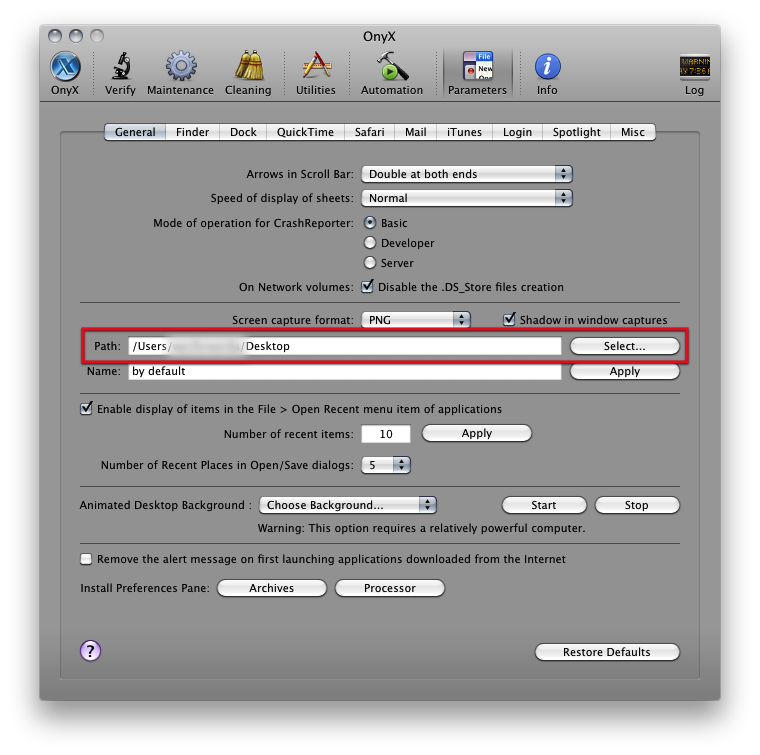
Task: Click the purple help question mark button
Action: tap(90, 650)
